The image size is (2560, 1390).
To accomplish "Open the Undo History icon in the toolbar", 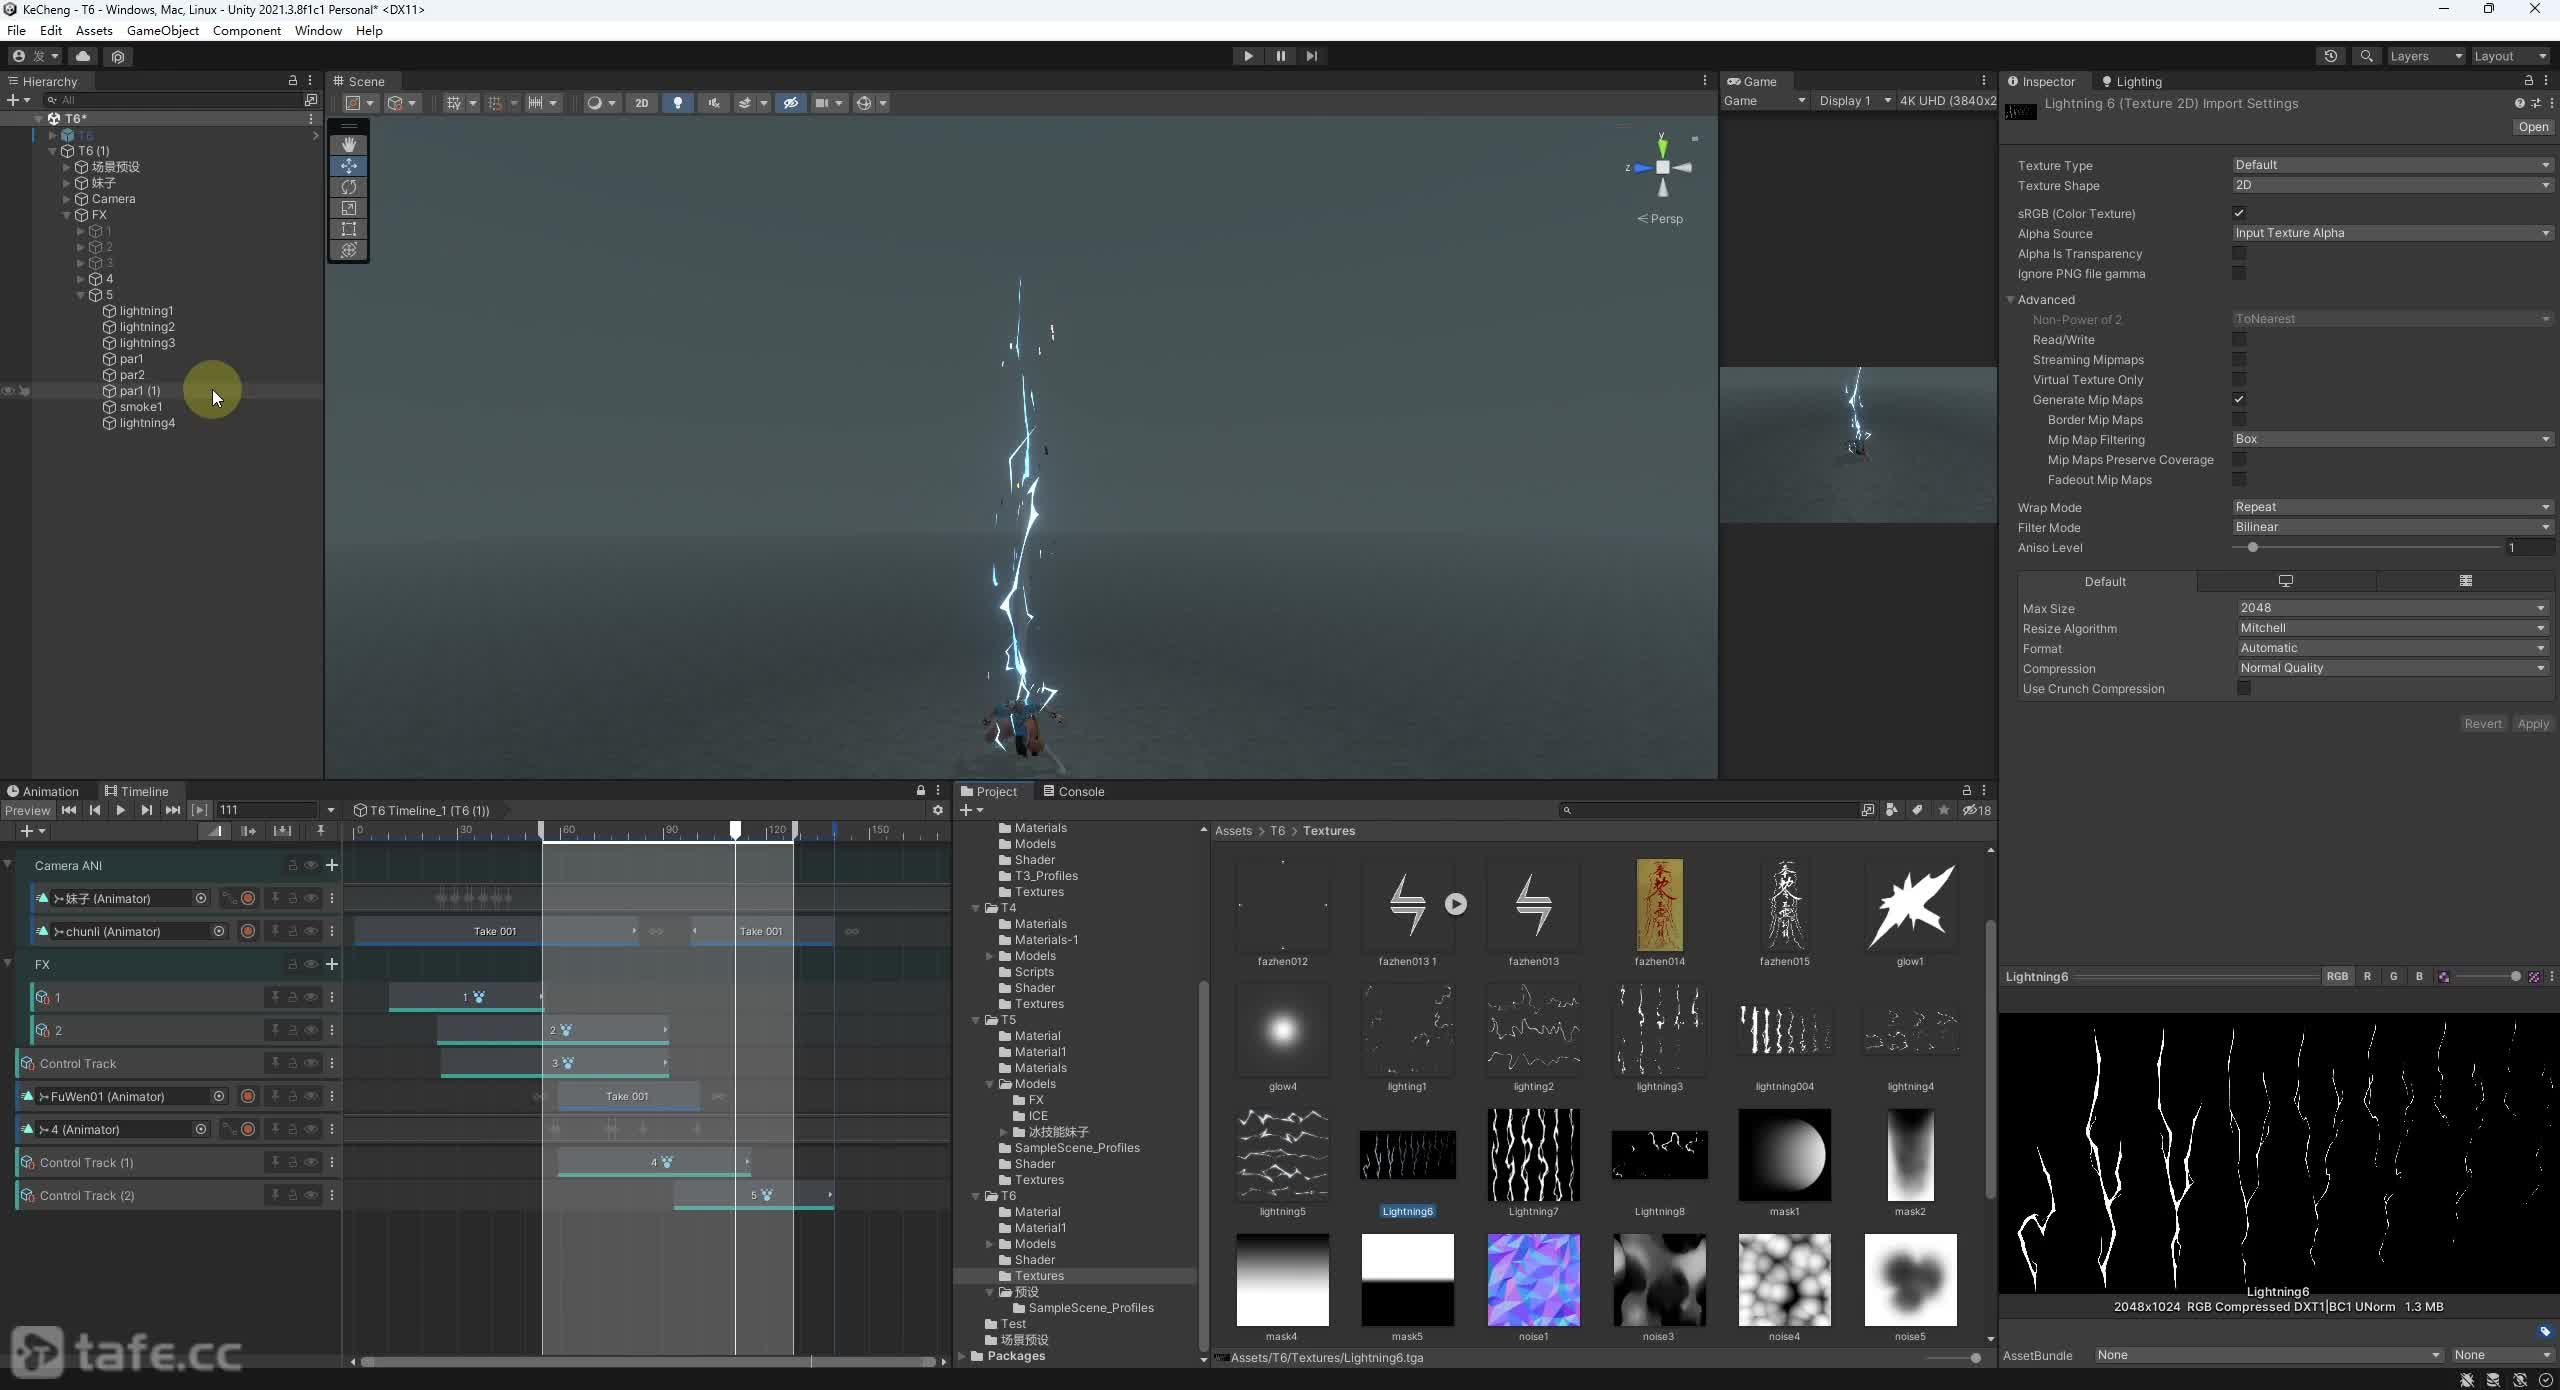I will pyautogui.click(x=2331, y=56).
